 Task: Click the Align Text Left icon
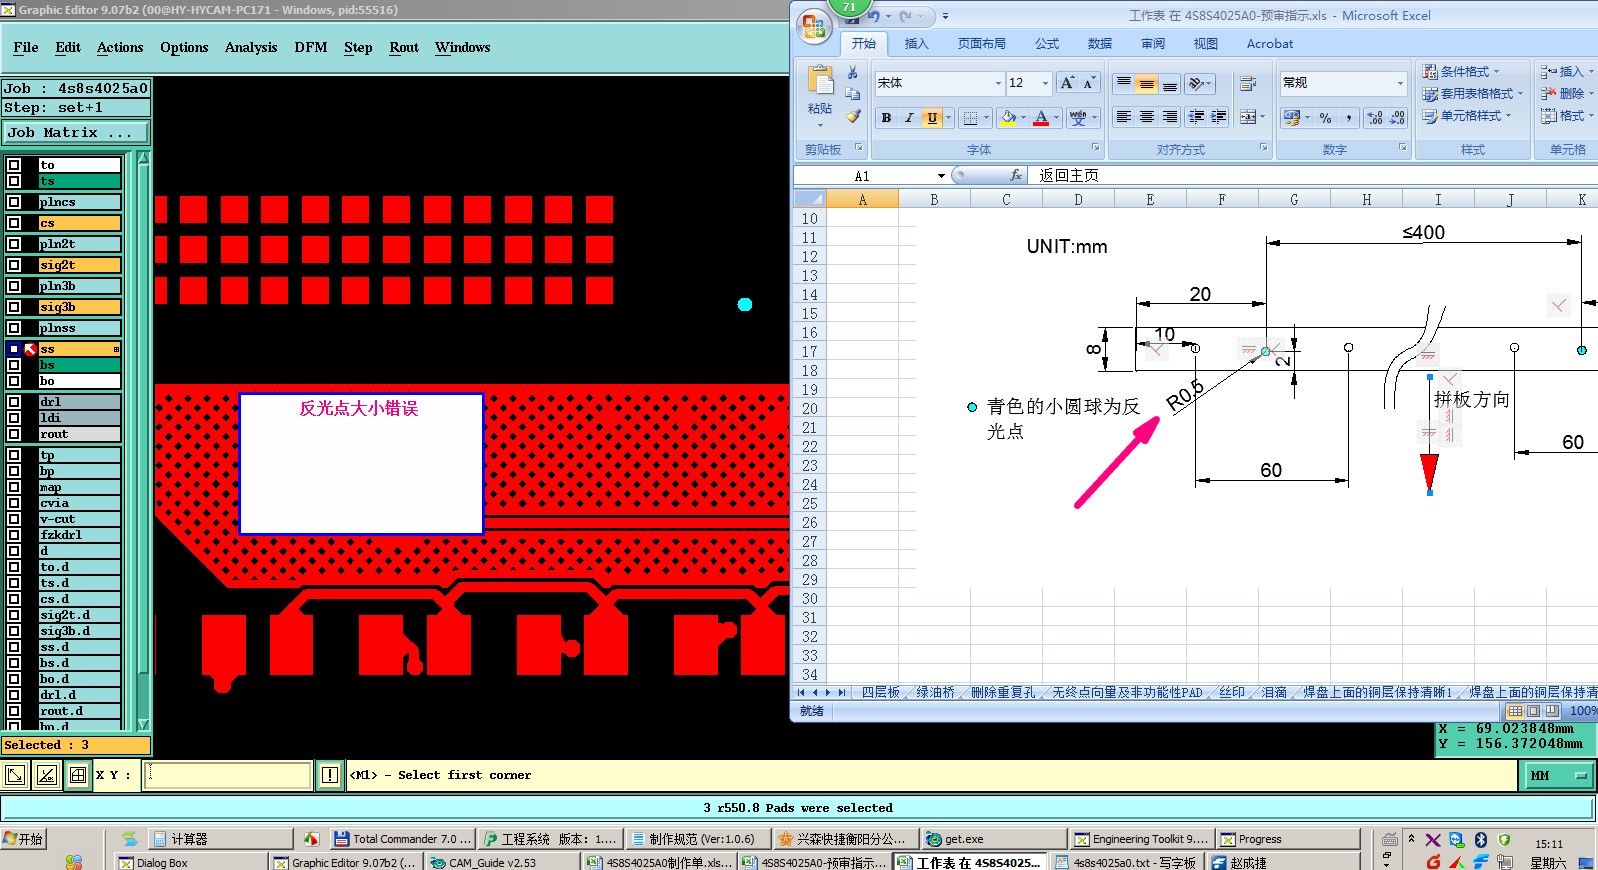pos(1124,118)
